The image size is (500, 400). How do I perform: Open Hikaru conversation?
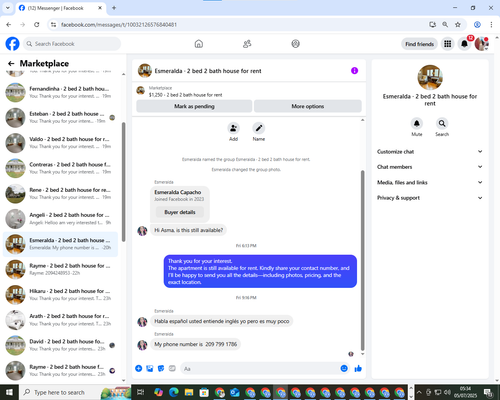click(x=60, y=295)
